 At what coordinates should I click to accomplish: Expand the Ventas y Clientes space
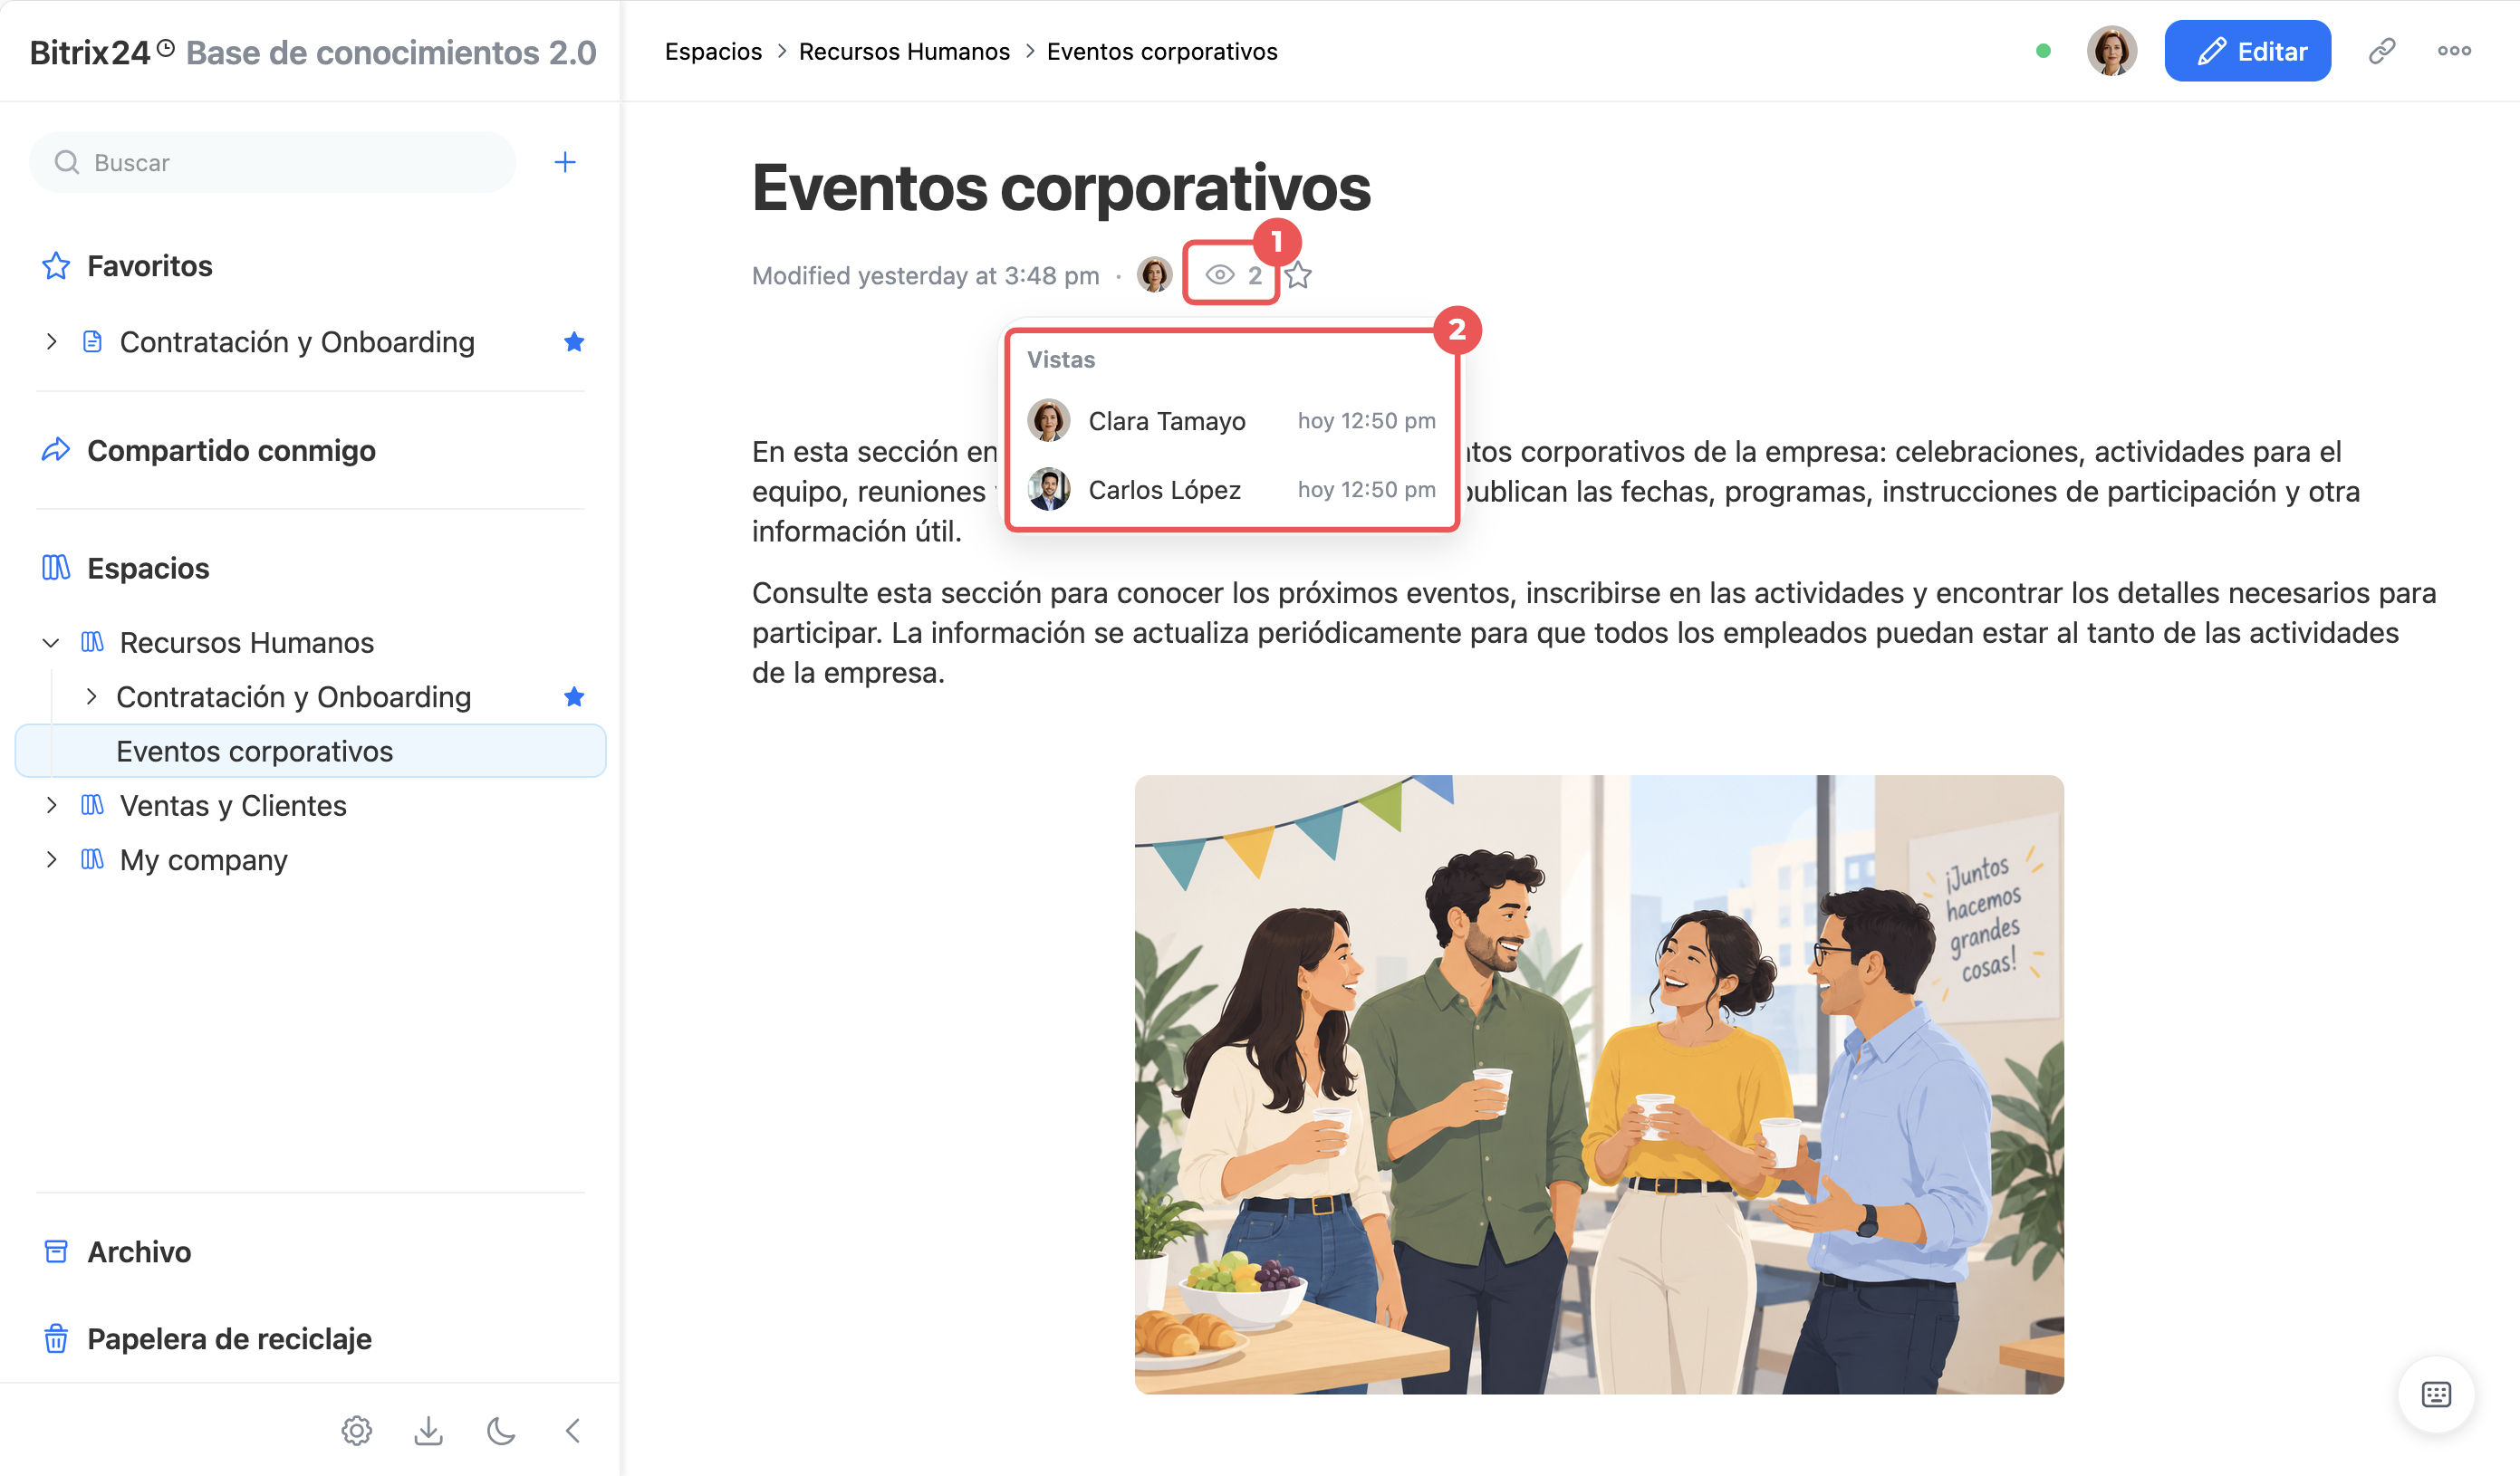tap(51, 805)
